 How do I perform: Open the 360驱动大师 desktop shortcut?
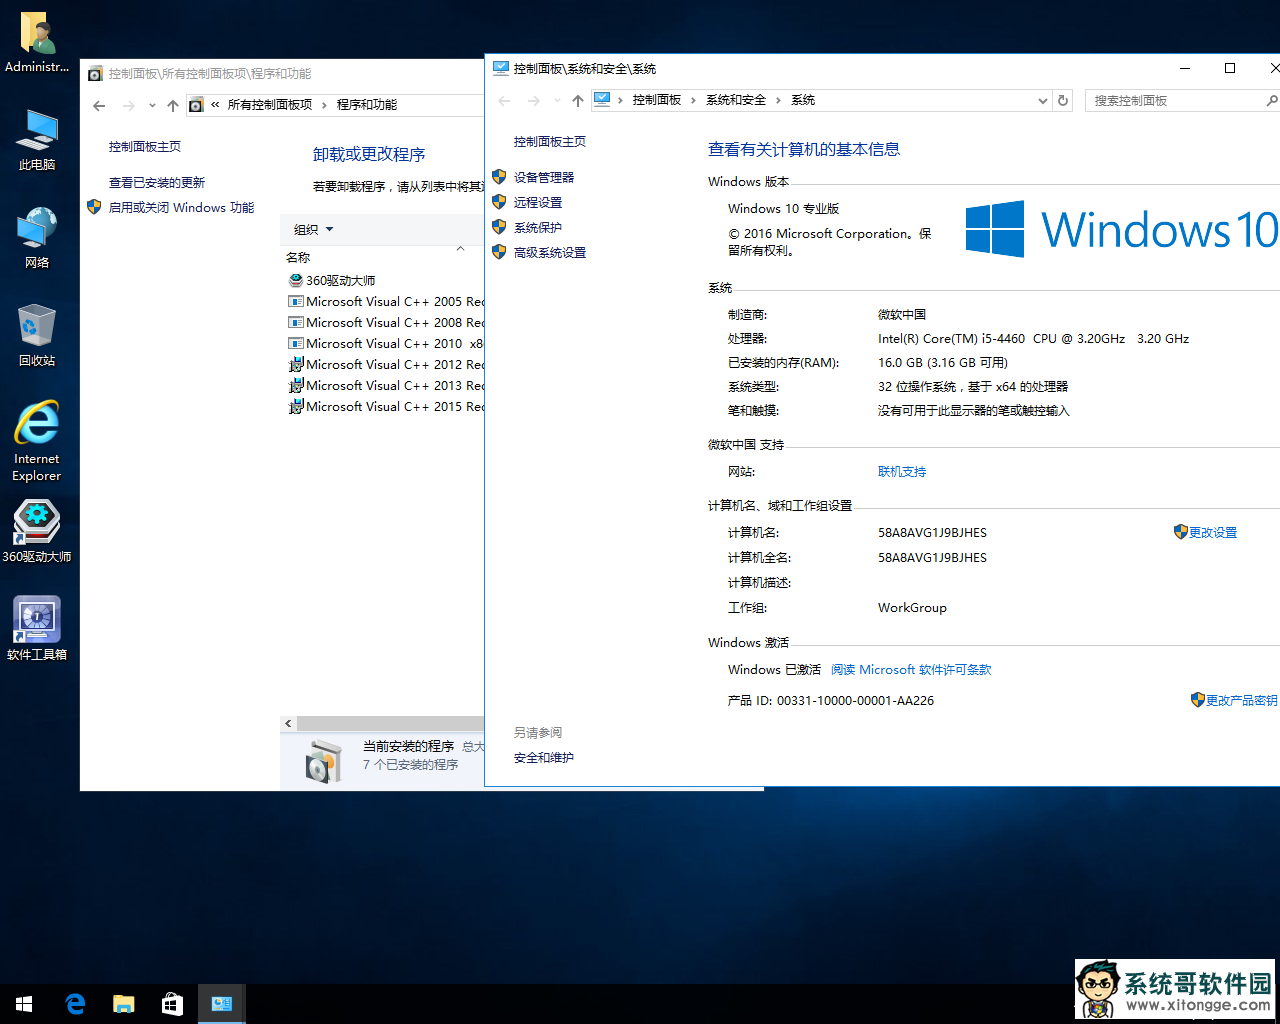[37, 532]
